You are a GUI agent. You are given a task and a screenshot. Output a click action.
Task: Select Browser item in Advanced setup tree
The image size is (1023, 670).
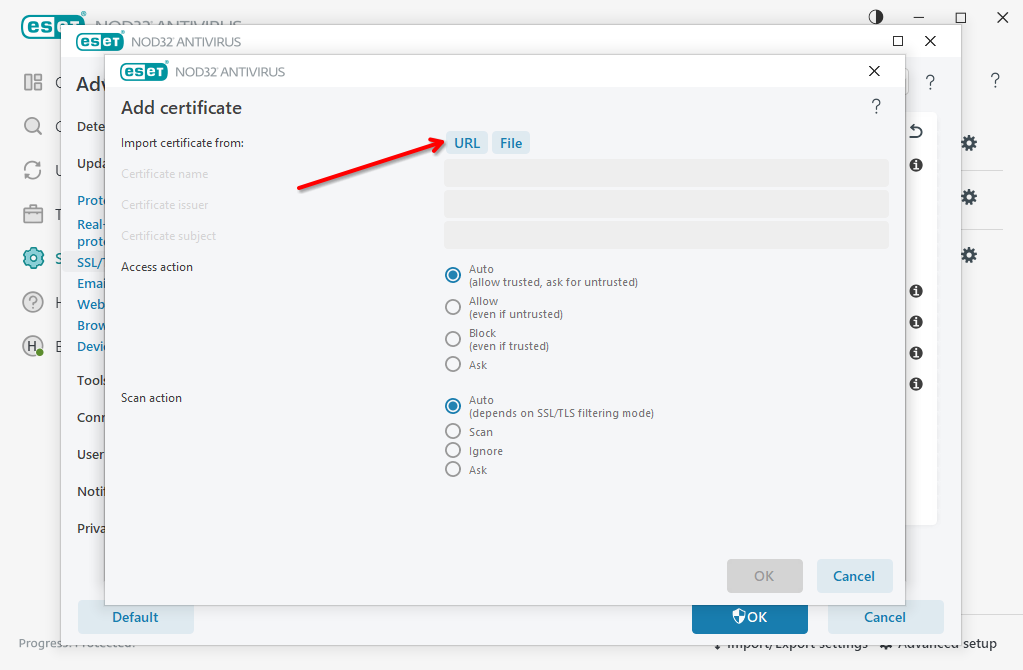coord(91,325)
